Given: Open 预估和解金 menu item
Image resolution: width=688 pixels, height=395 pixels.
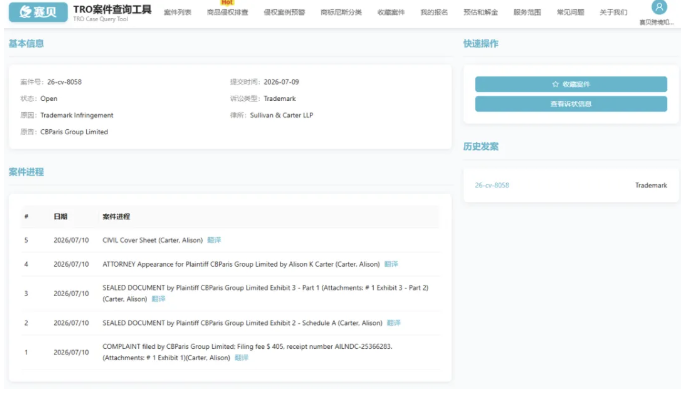Looking at the screenshot, I should (480, 12).
